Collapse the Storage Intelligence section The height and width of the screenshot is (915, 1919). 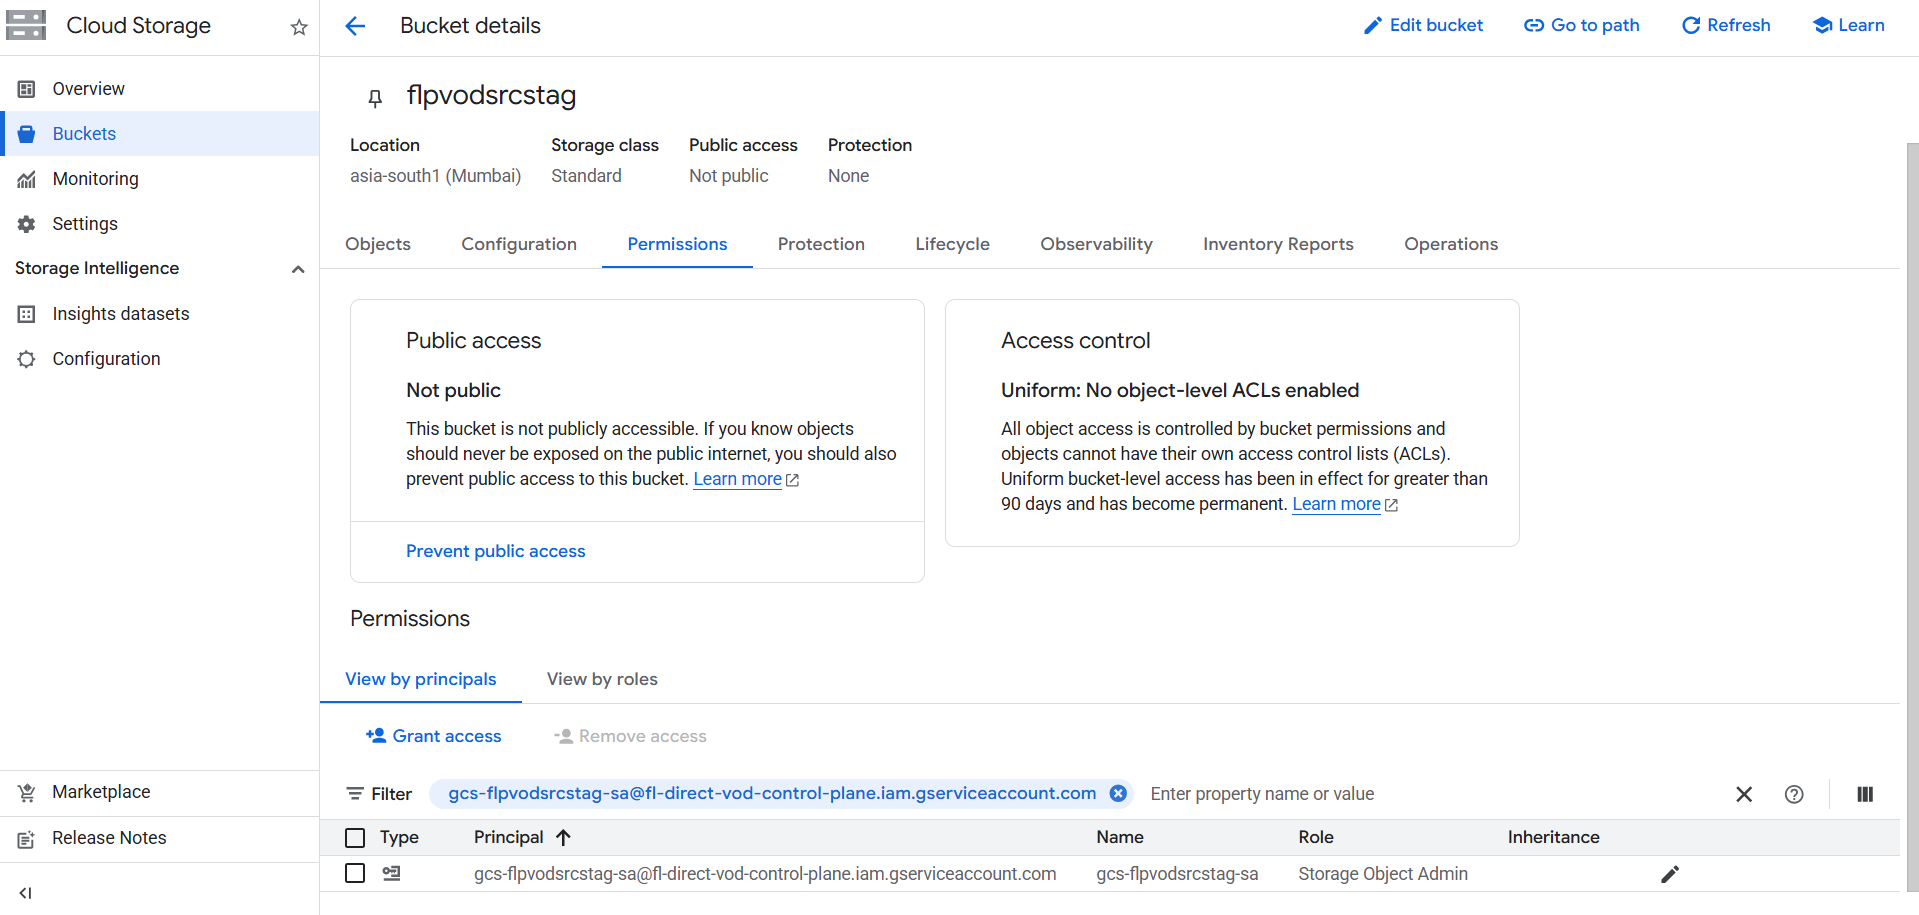pos(297,269)
